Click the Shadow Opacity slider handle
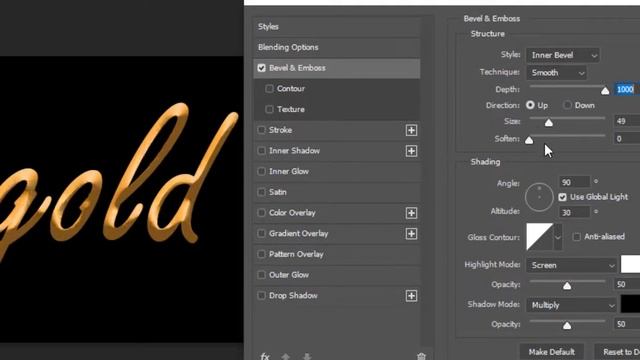This screenshot has height=360, width=640. pos(567,325)
